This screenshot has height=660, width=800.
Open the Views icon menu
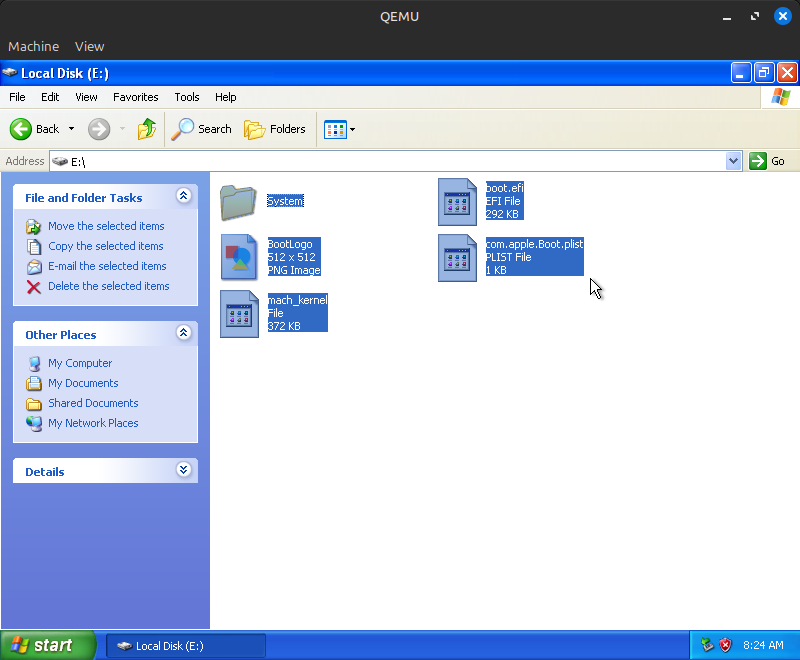pyautogui.click(x=335, y=130)
